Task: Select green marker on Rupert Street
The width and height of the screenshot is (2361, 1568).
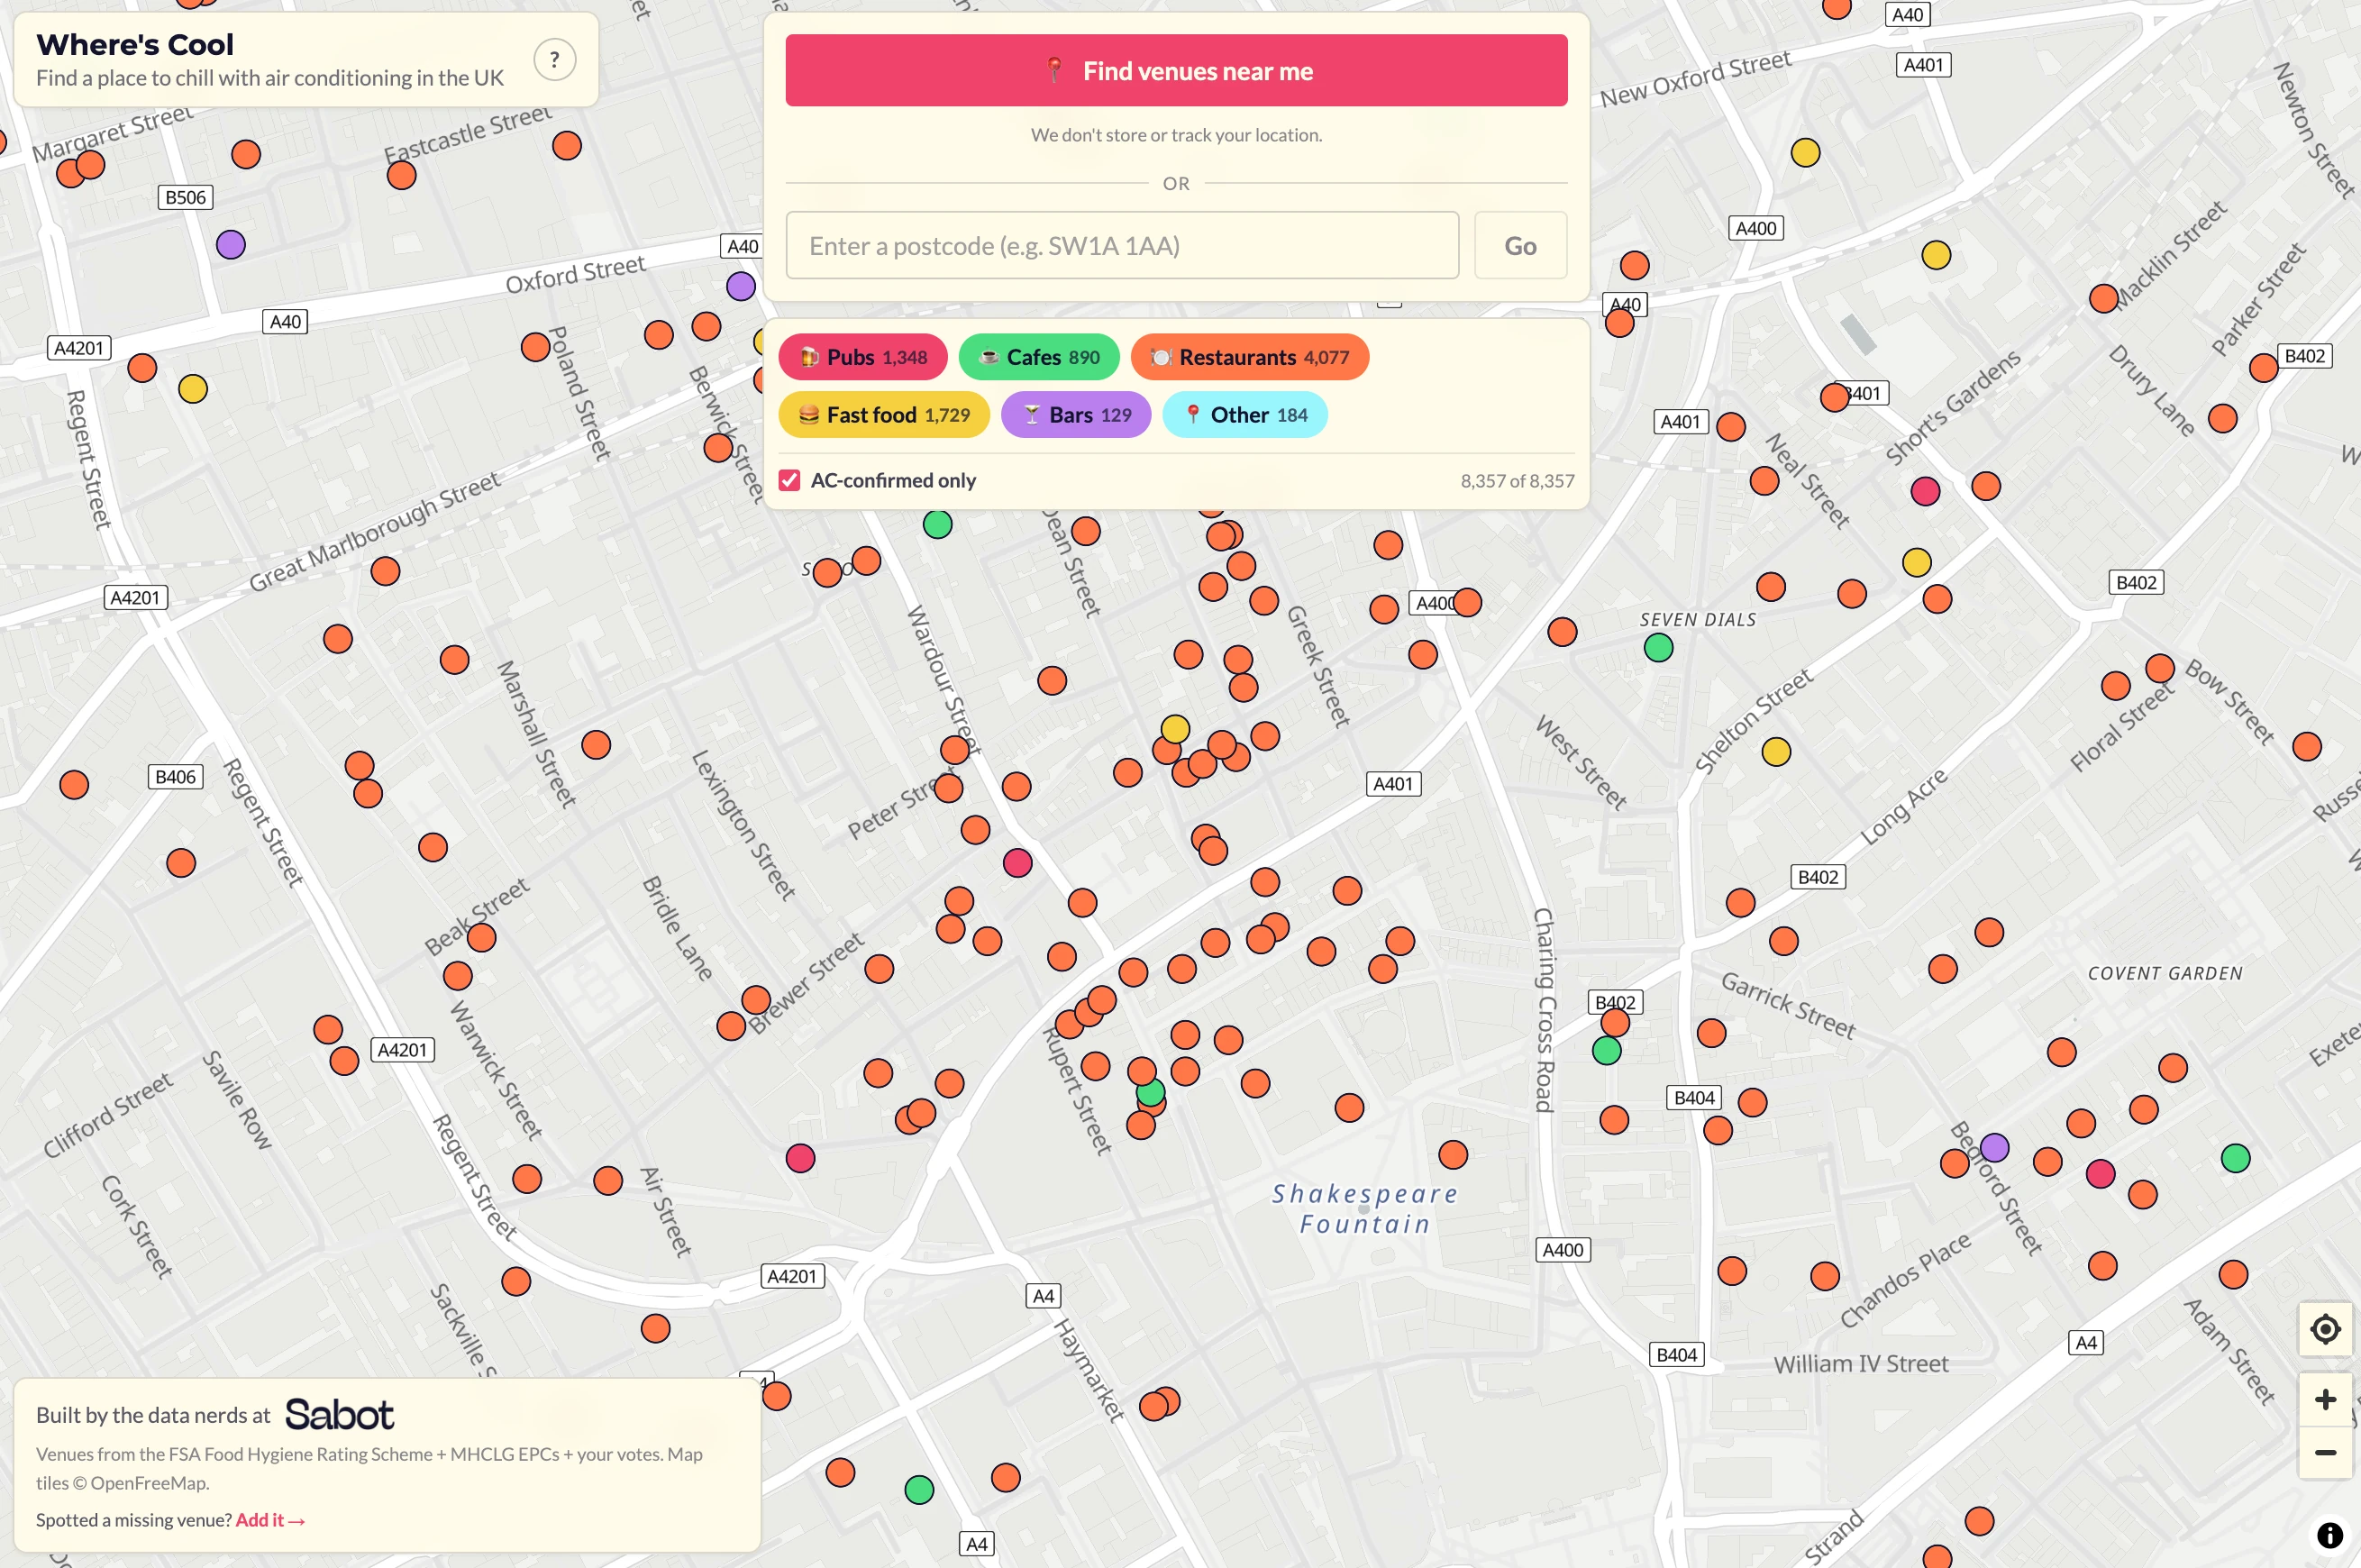Action: (1150, 1092)
